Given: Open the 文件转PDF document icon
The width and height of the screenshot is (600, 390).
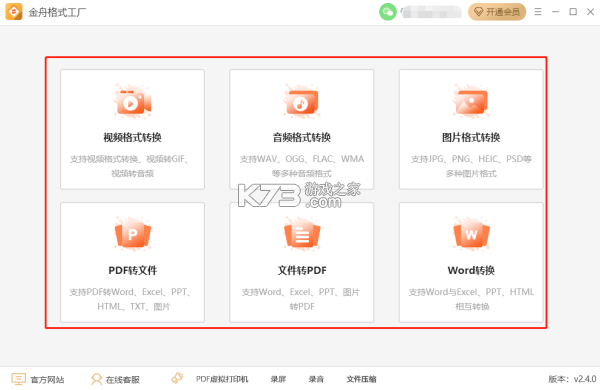Looking at the screenshot, I should pyautogui.click(x=302, y=233).
